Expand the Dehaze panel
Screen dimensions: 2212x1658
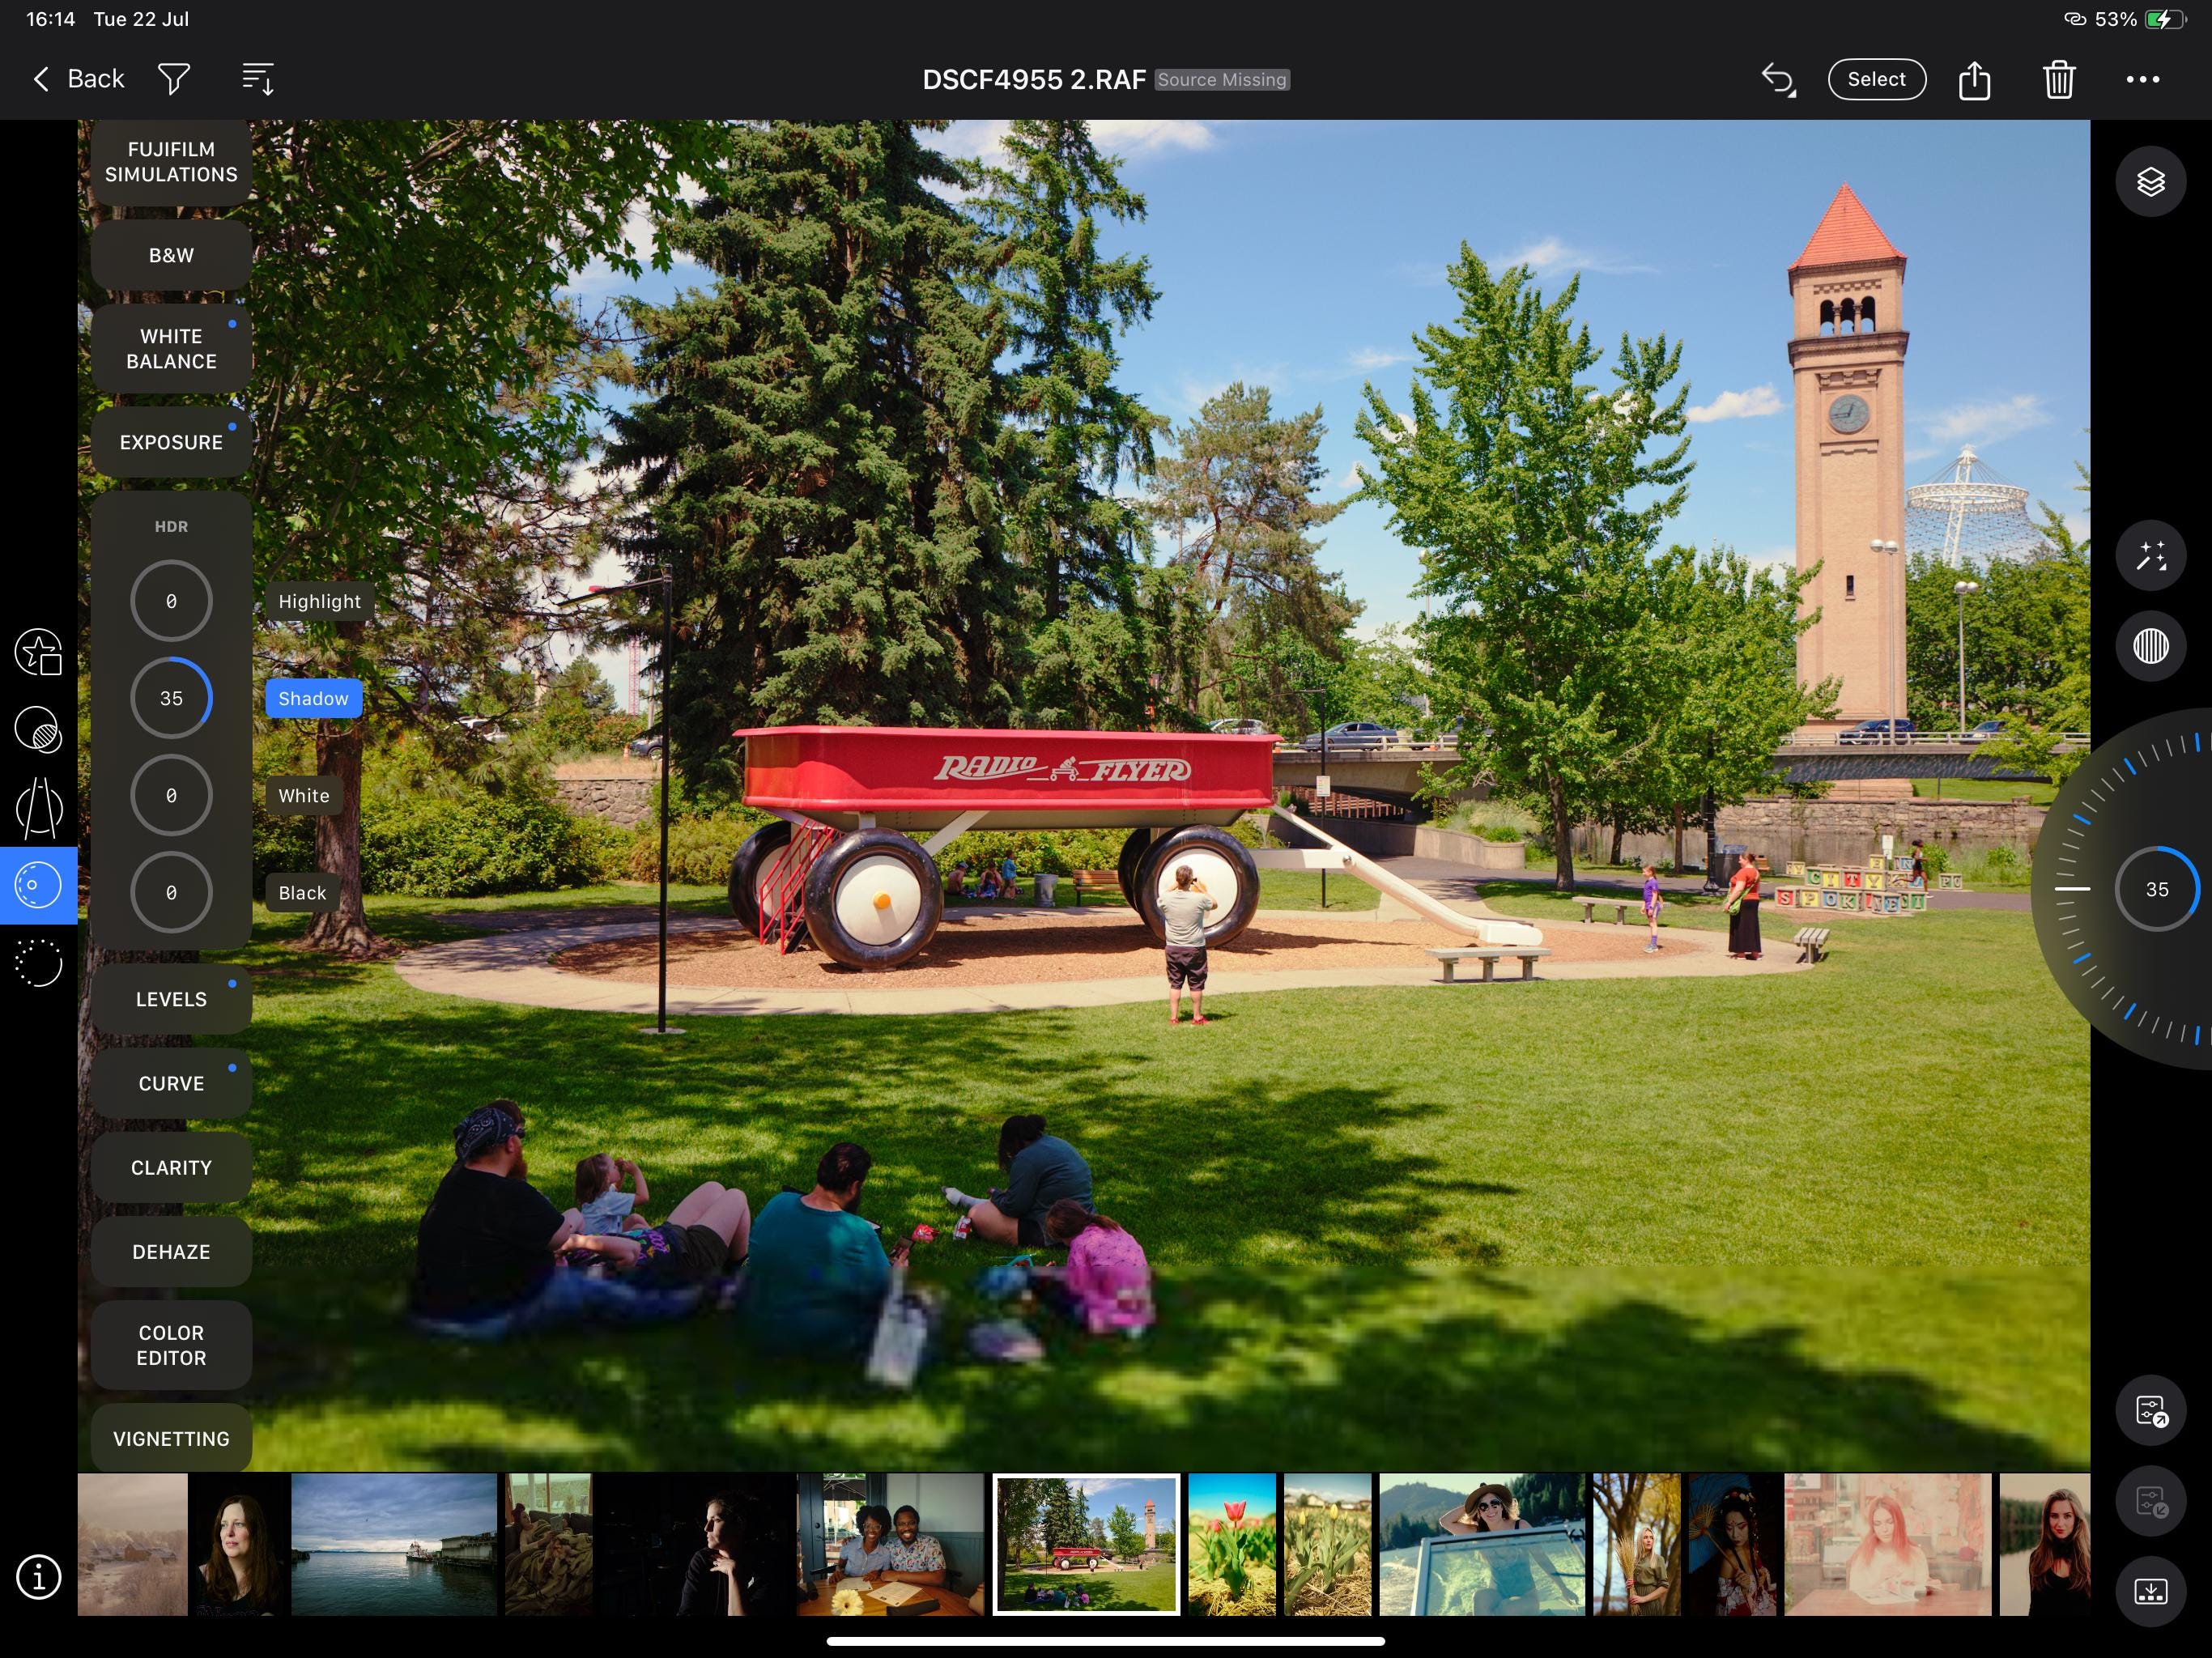171,1251
